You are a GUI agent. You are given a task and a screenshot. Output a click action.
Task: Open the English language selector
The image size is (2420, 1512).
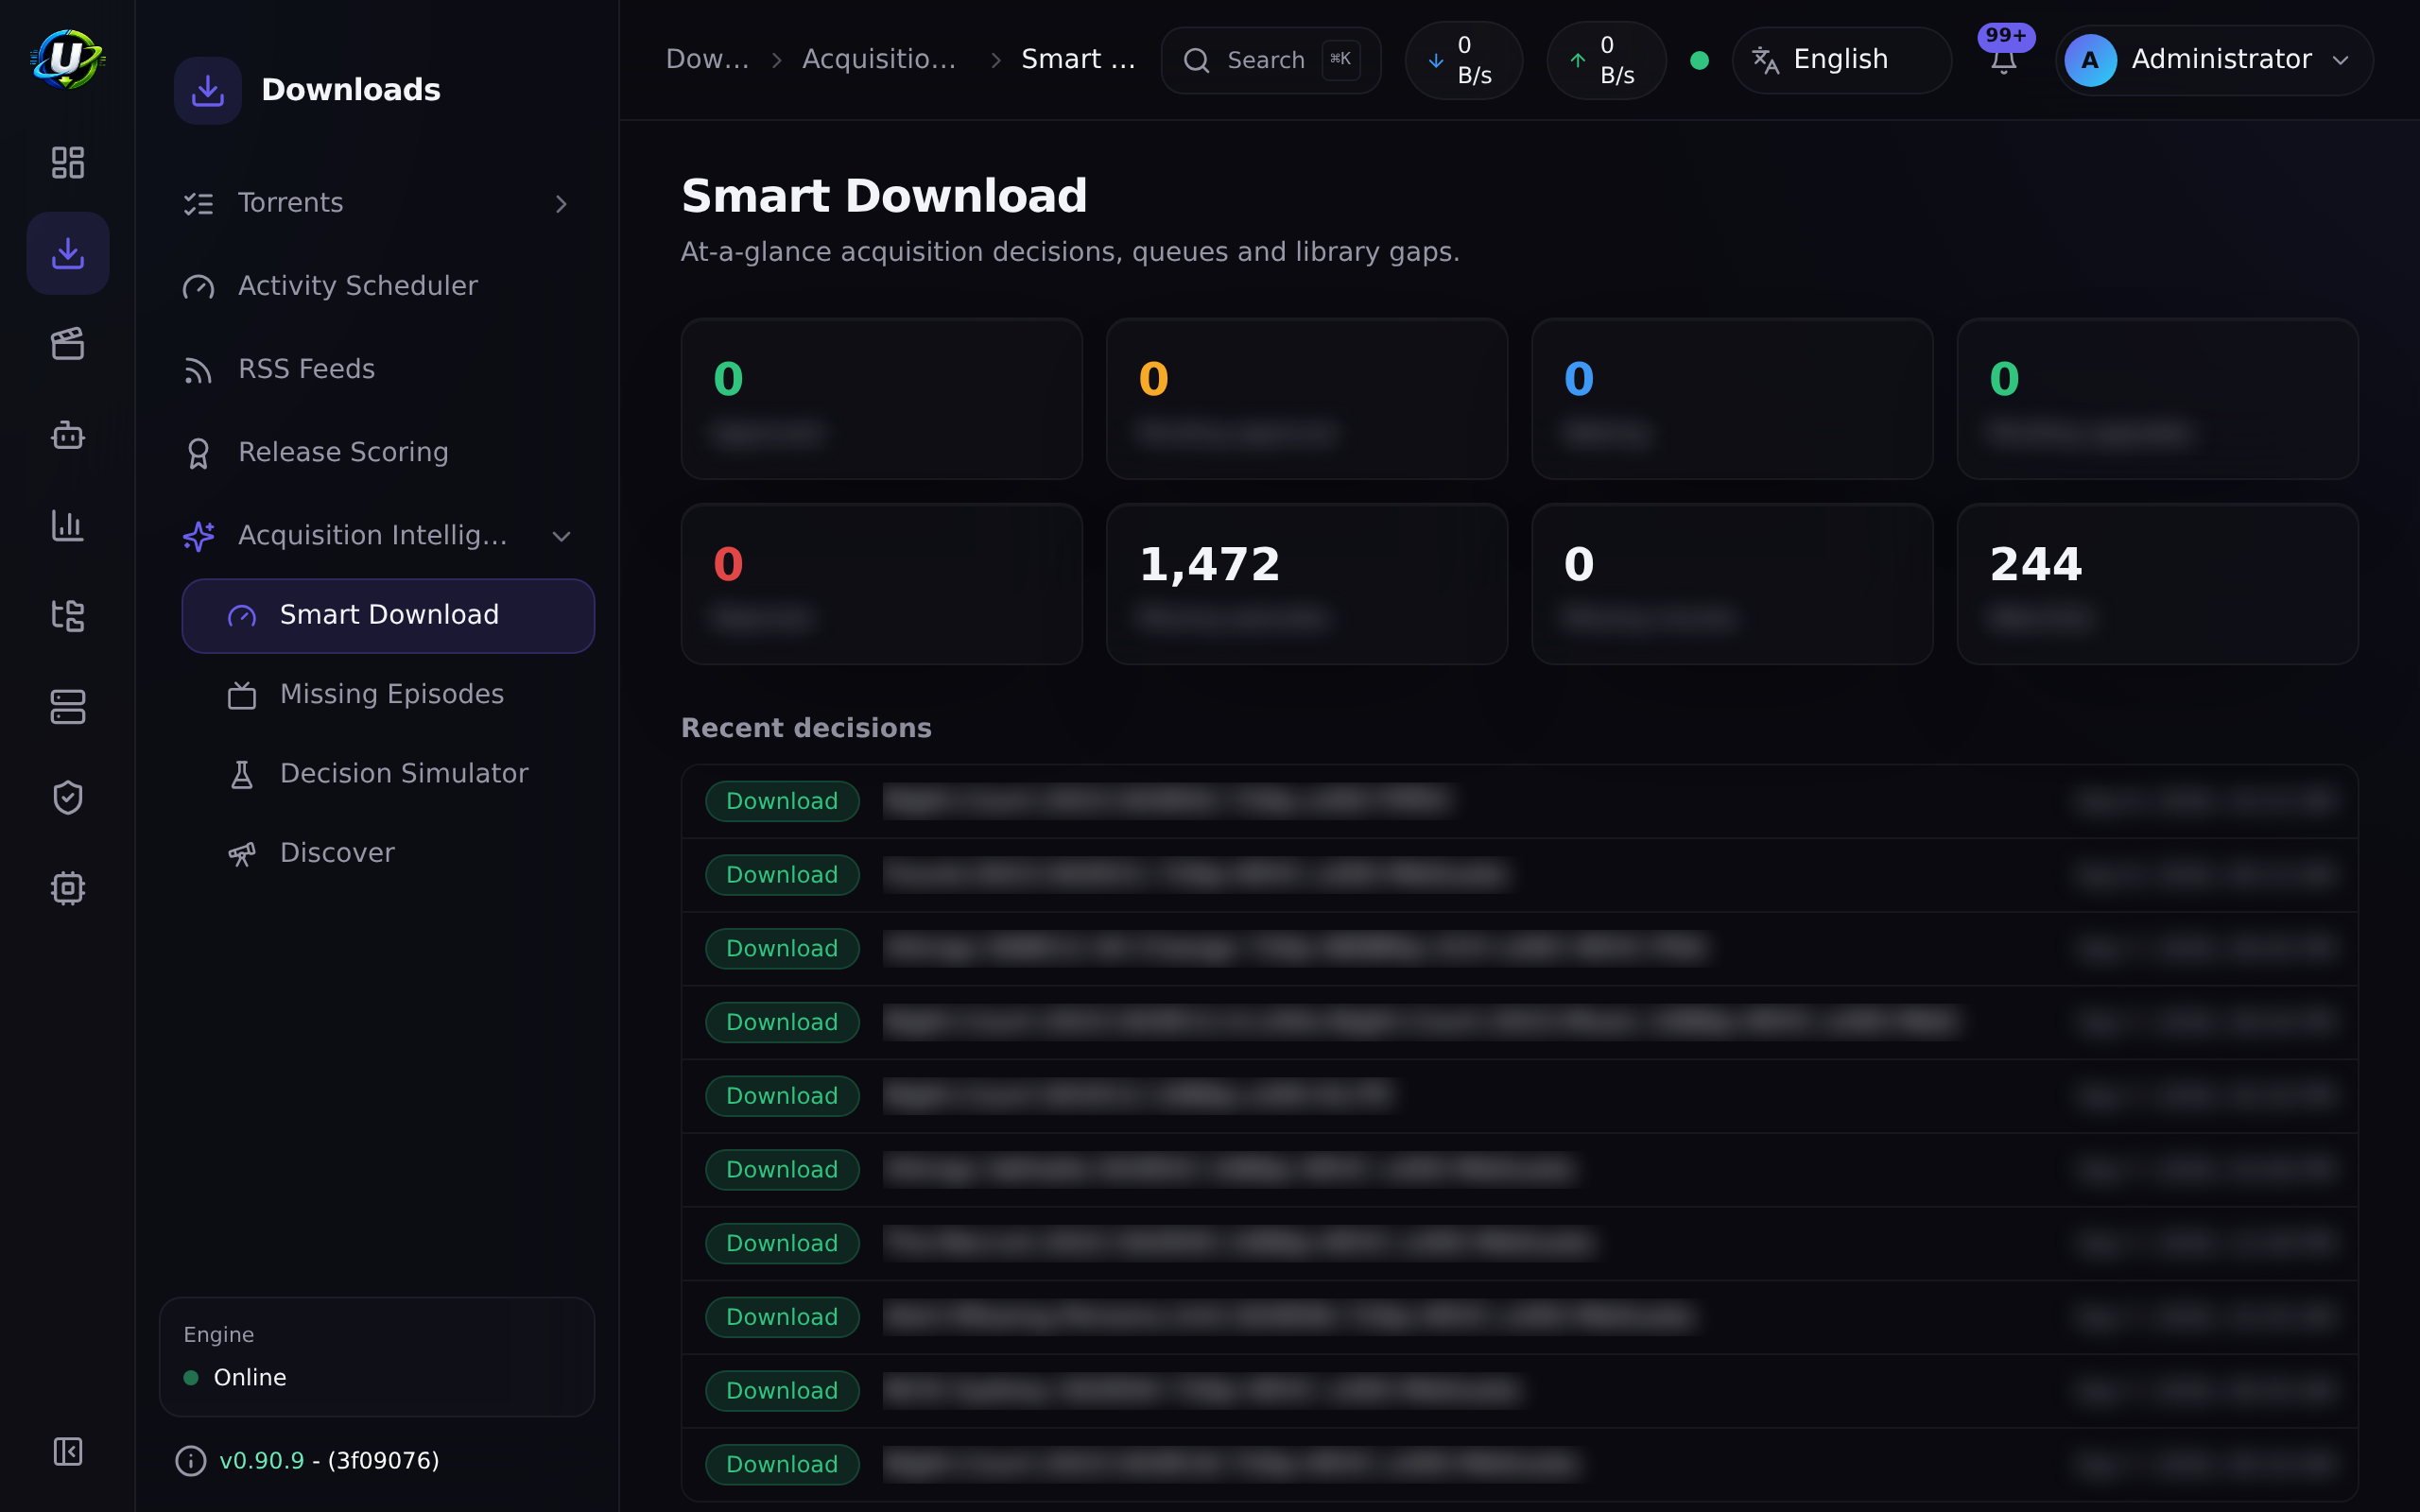tap(1841, 60)
